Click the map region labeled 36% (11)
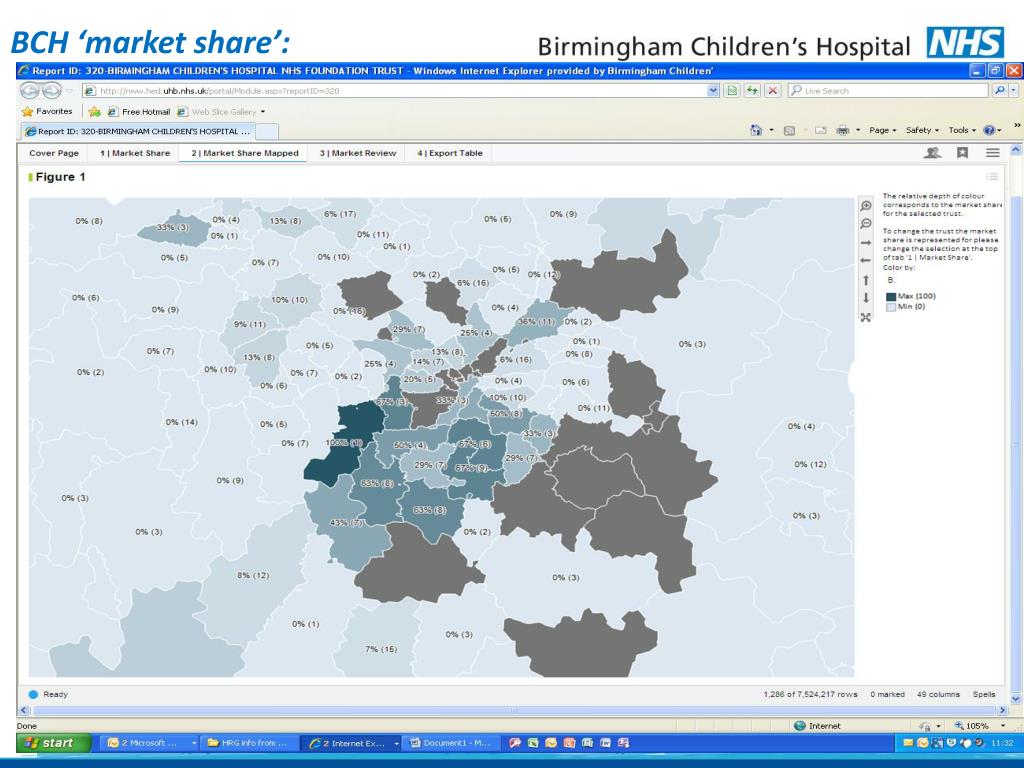This screenshot has width=1024, height=768. coord(536,322)
